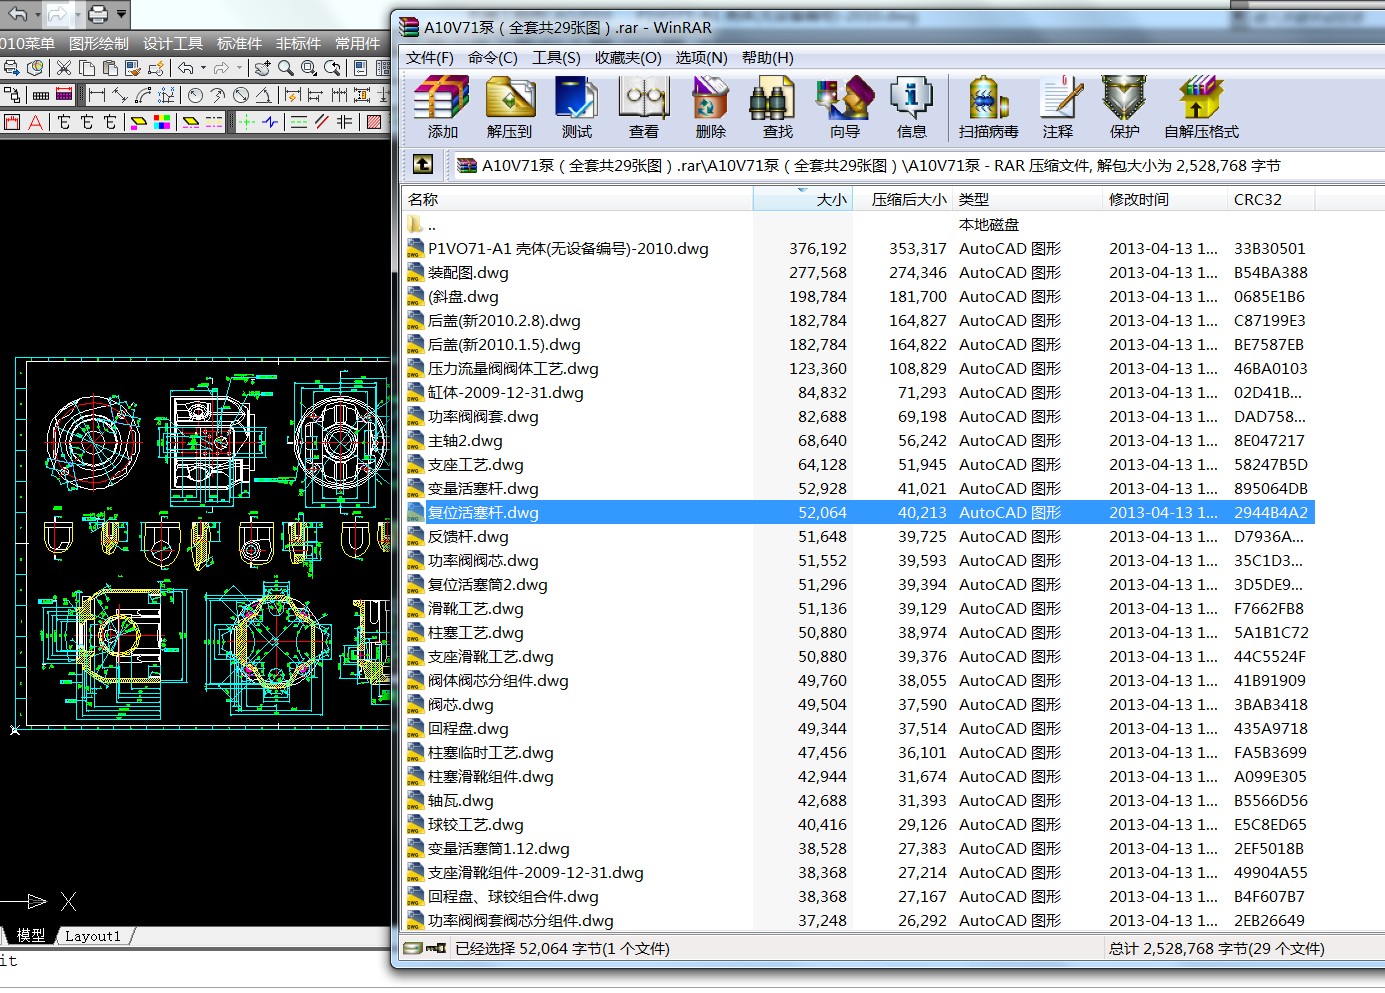Select the file 装配图.dwg

coord(468,272)
